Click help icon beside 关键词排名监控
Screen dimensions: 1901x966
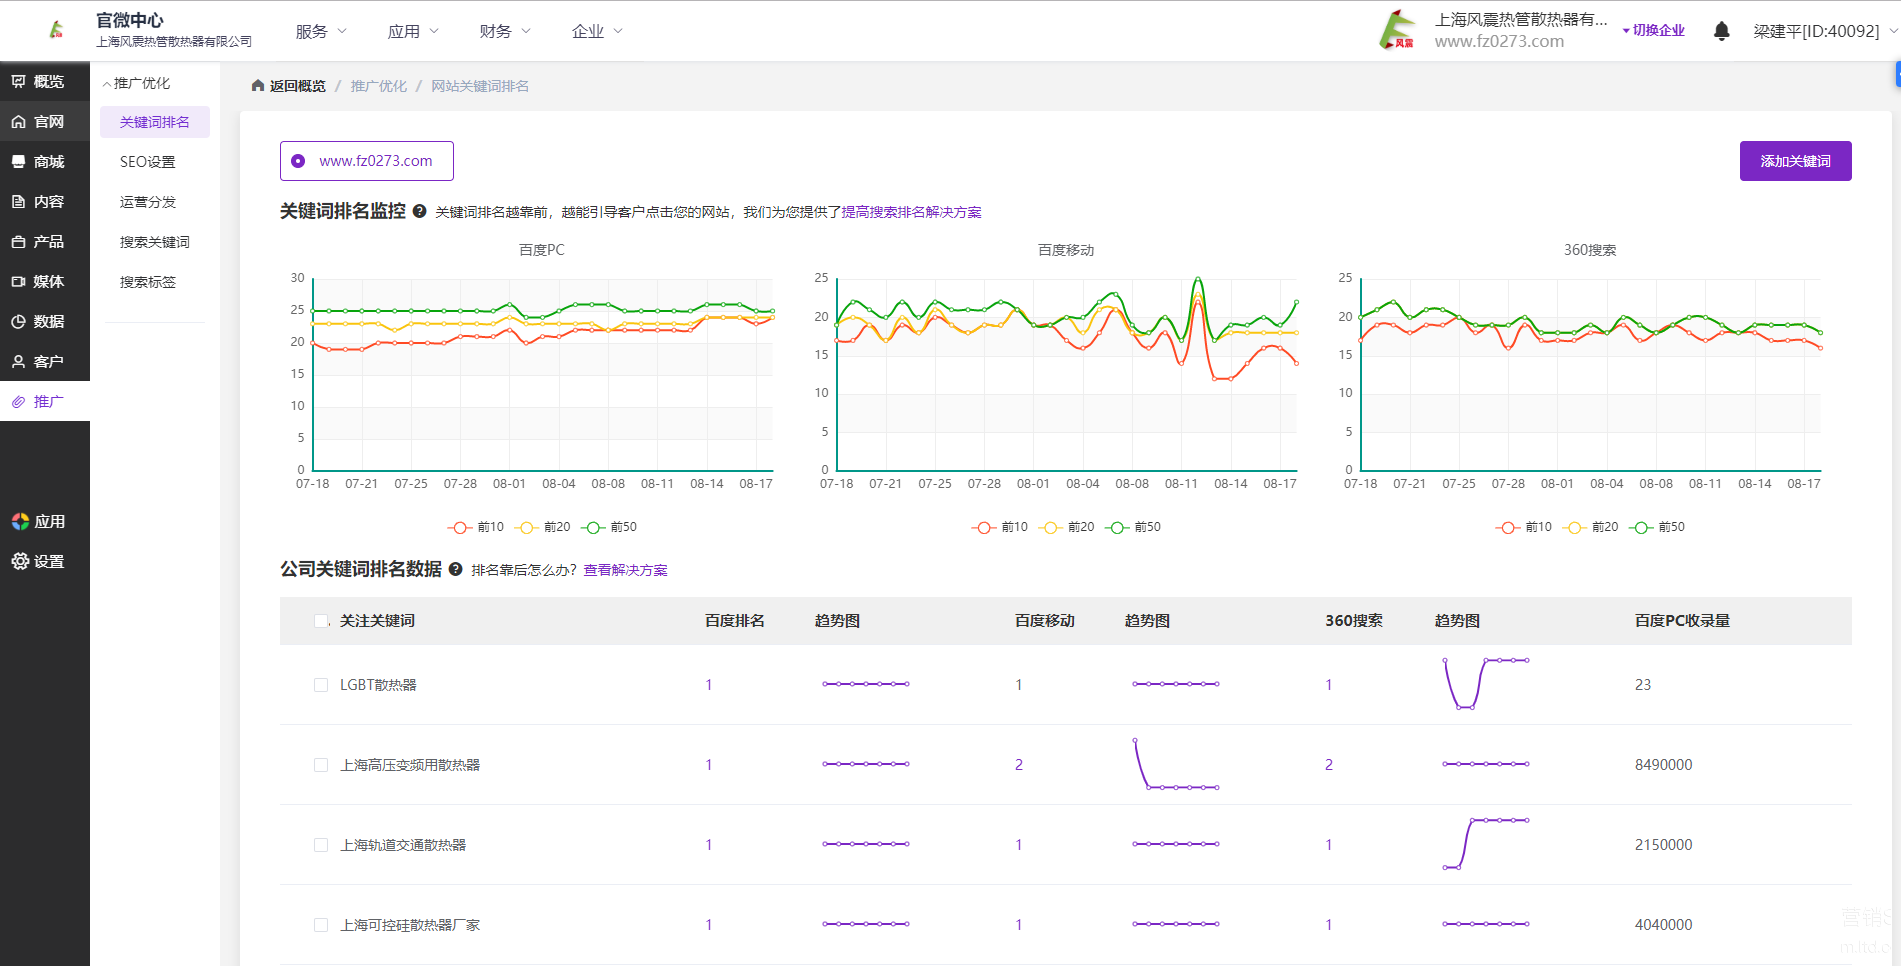click(x=420, y=211)
